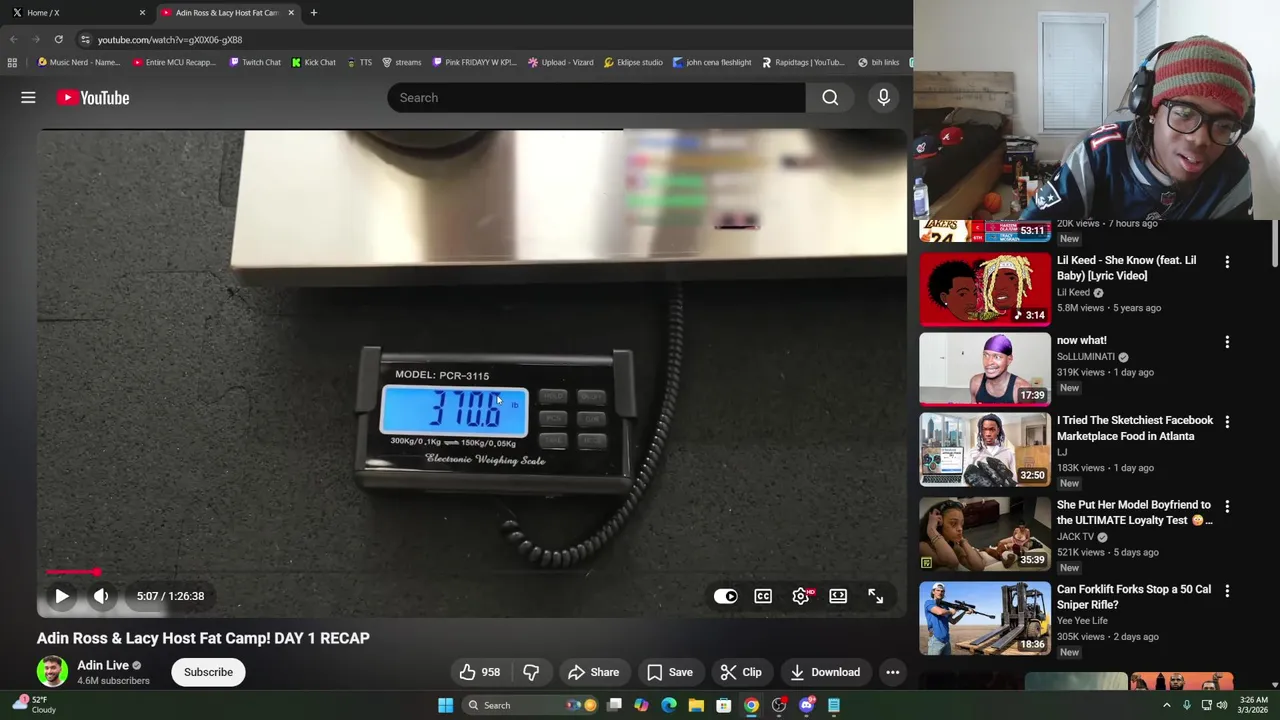This screenshot has width=1280, height=720.
Task: Open the 'now what!' video thumbnail
Action: pyautogui.click(x=985, y=369)
